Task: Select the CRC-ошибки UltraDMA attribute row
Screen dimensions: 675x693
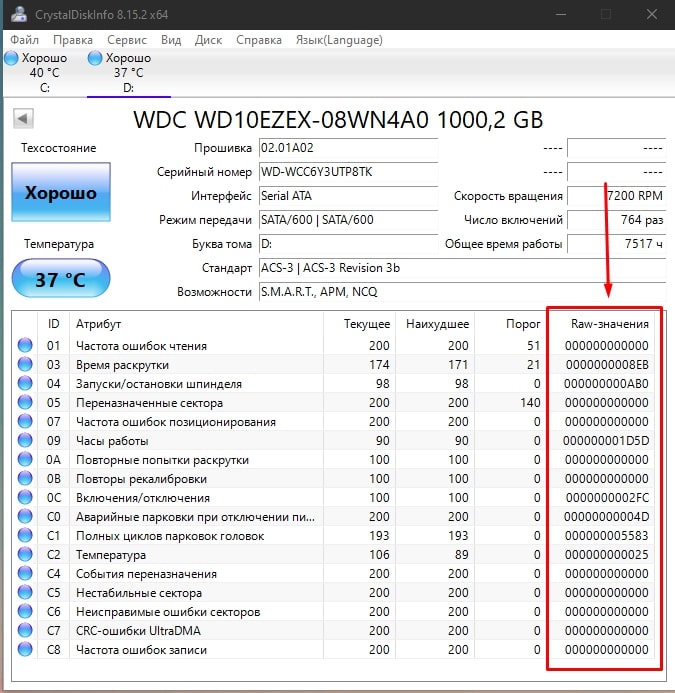Action: click(335, 630)
